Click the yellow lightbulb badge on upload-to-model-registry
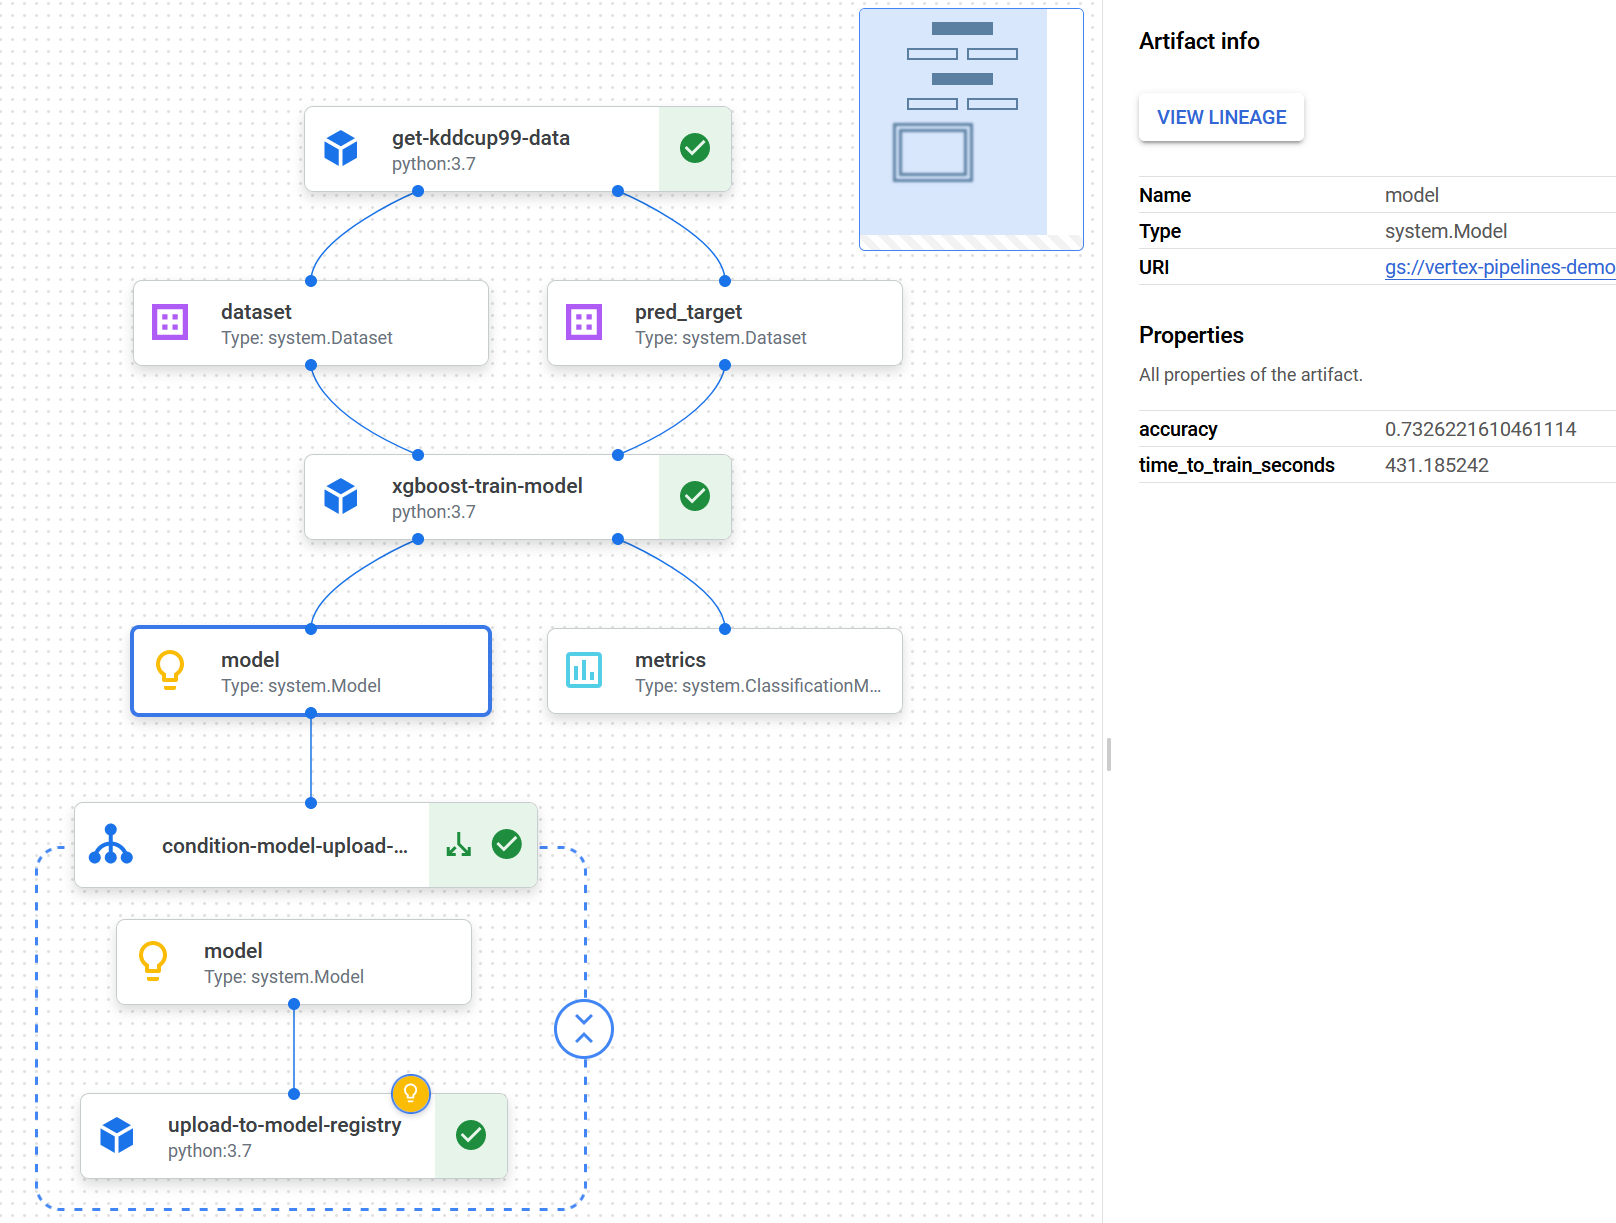The height and width of the screenshot is (1223, 1616). point(411,1093)
